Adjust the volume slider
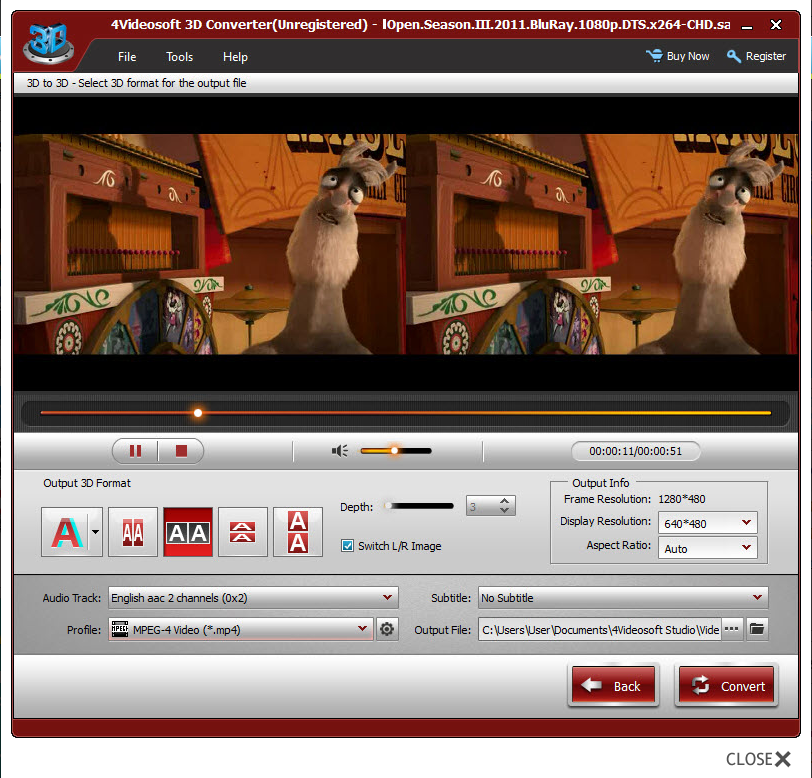 pos(396,451)
